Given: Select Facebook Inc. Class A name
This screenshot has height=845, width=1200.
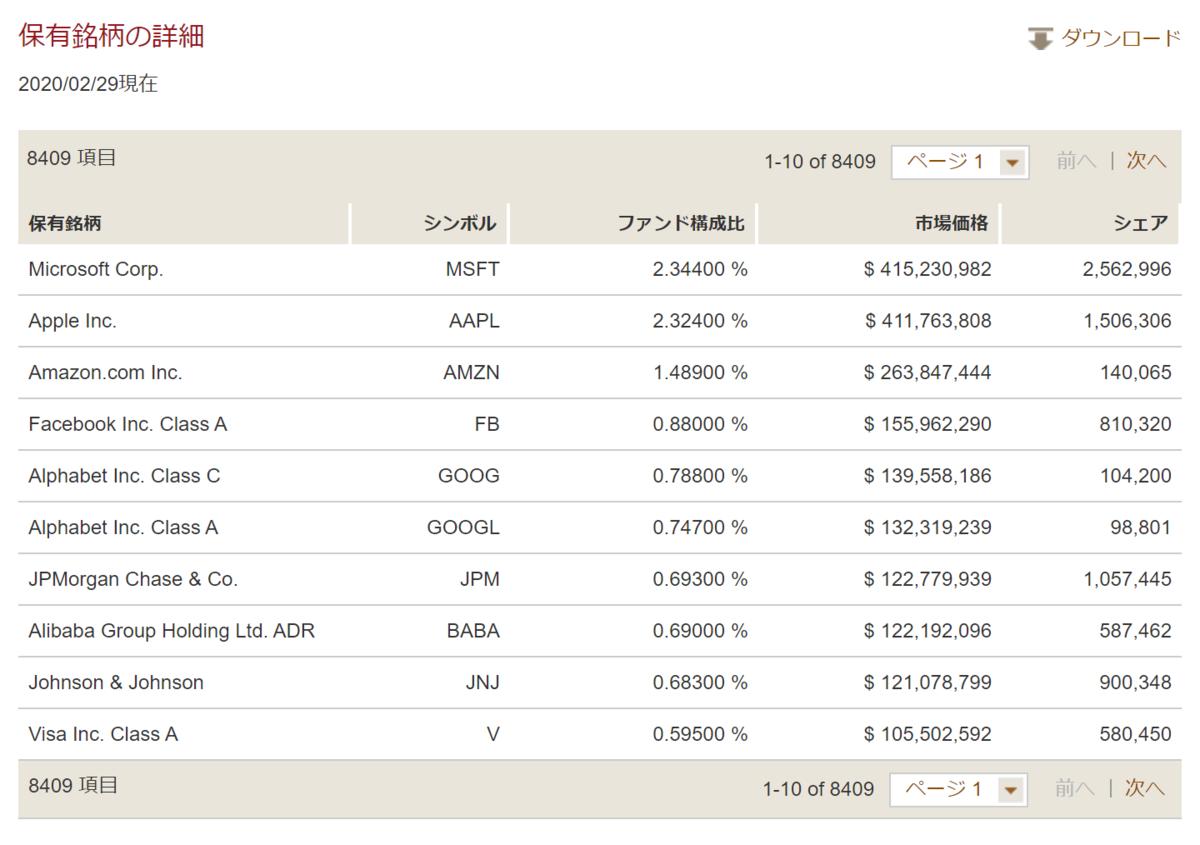Looking at the screenshot, I should click(128, 424).
